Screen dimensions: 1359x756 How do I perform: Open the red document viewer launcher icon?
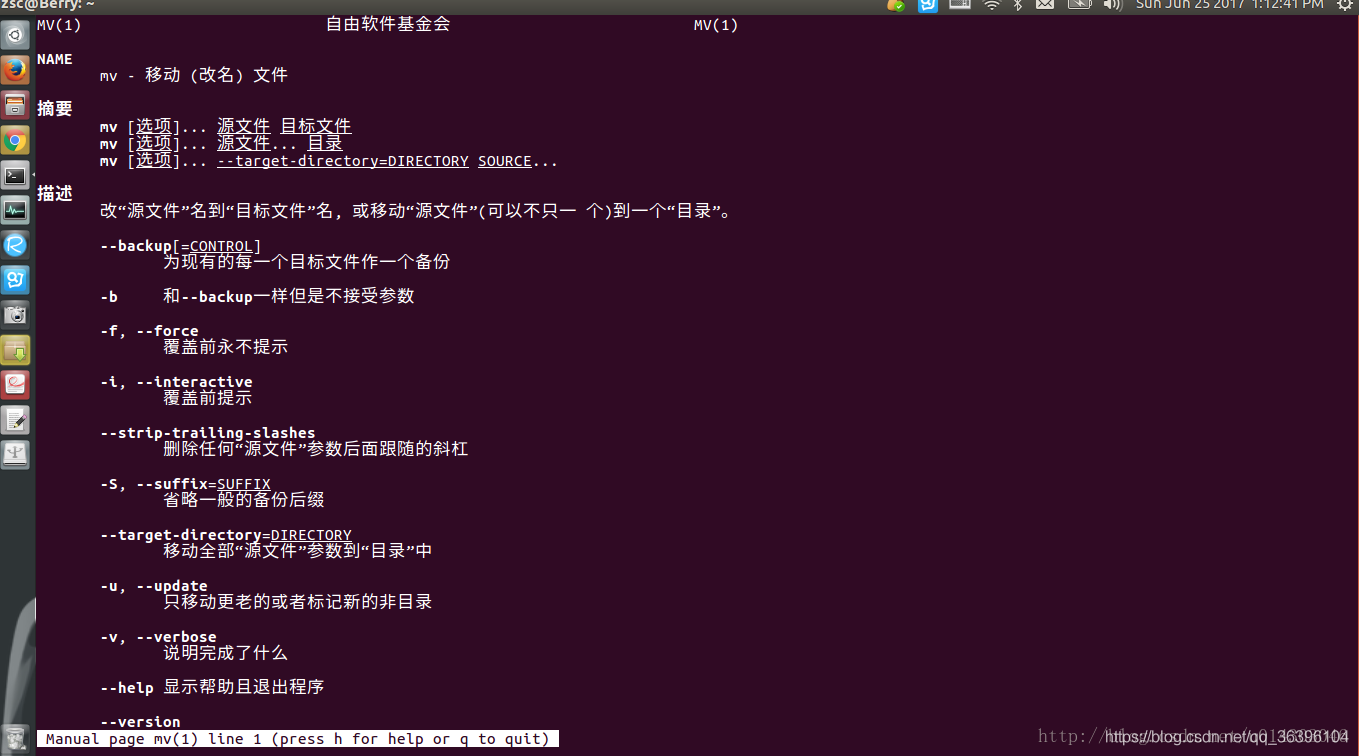pyautogui.click(x=15, y=385)
